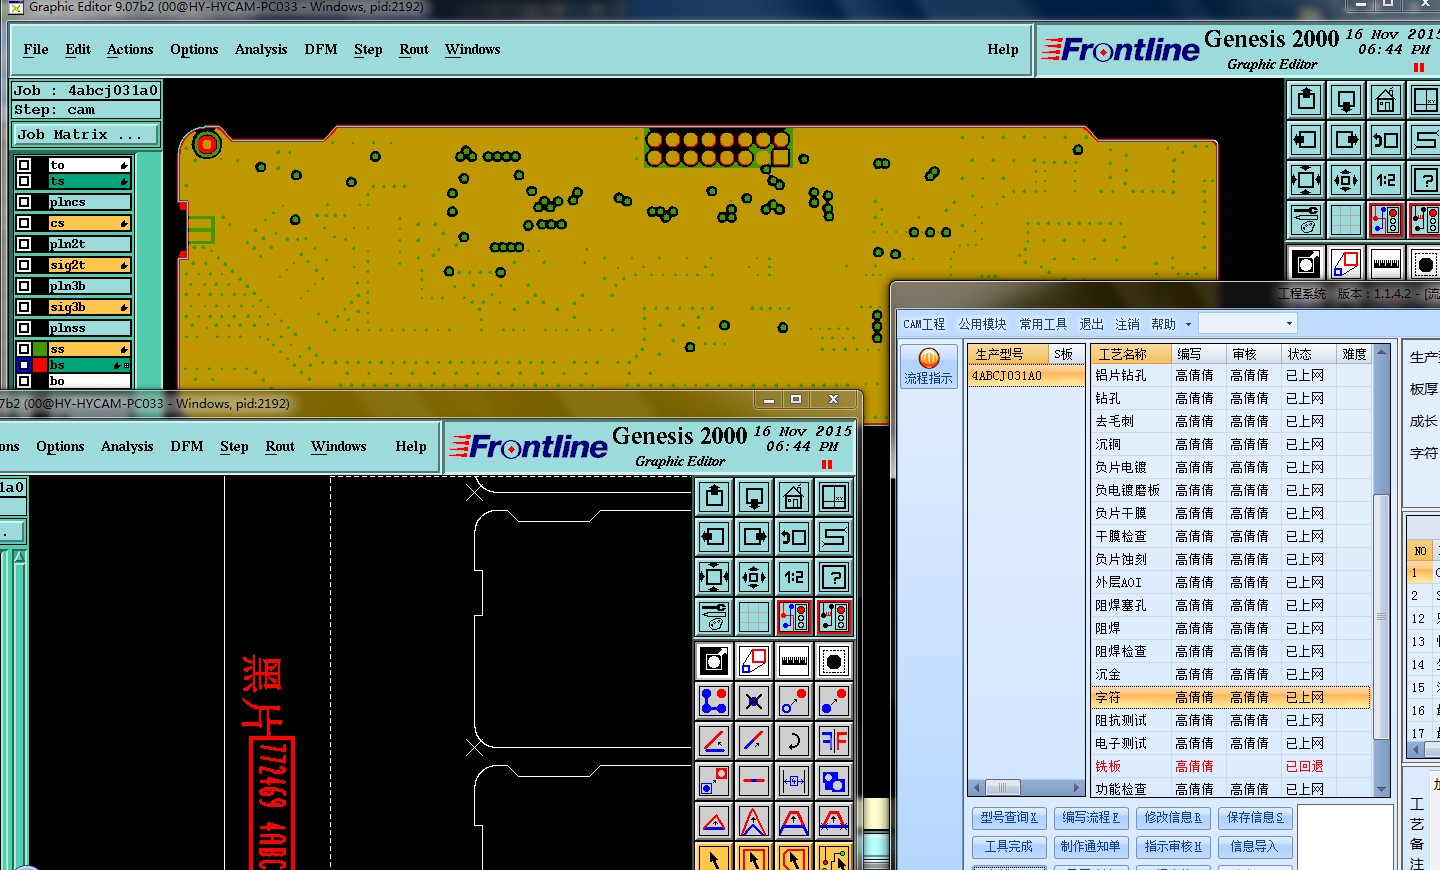Click the 1:2 icon in back editor toolbar
The height and width of the screenshot is (870, 1440).
click(1386, 180)
